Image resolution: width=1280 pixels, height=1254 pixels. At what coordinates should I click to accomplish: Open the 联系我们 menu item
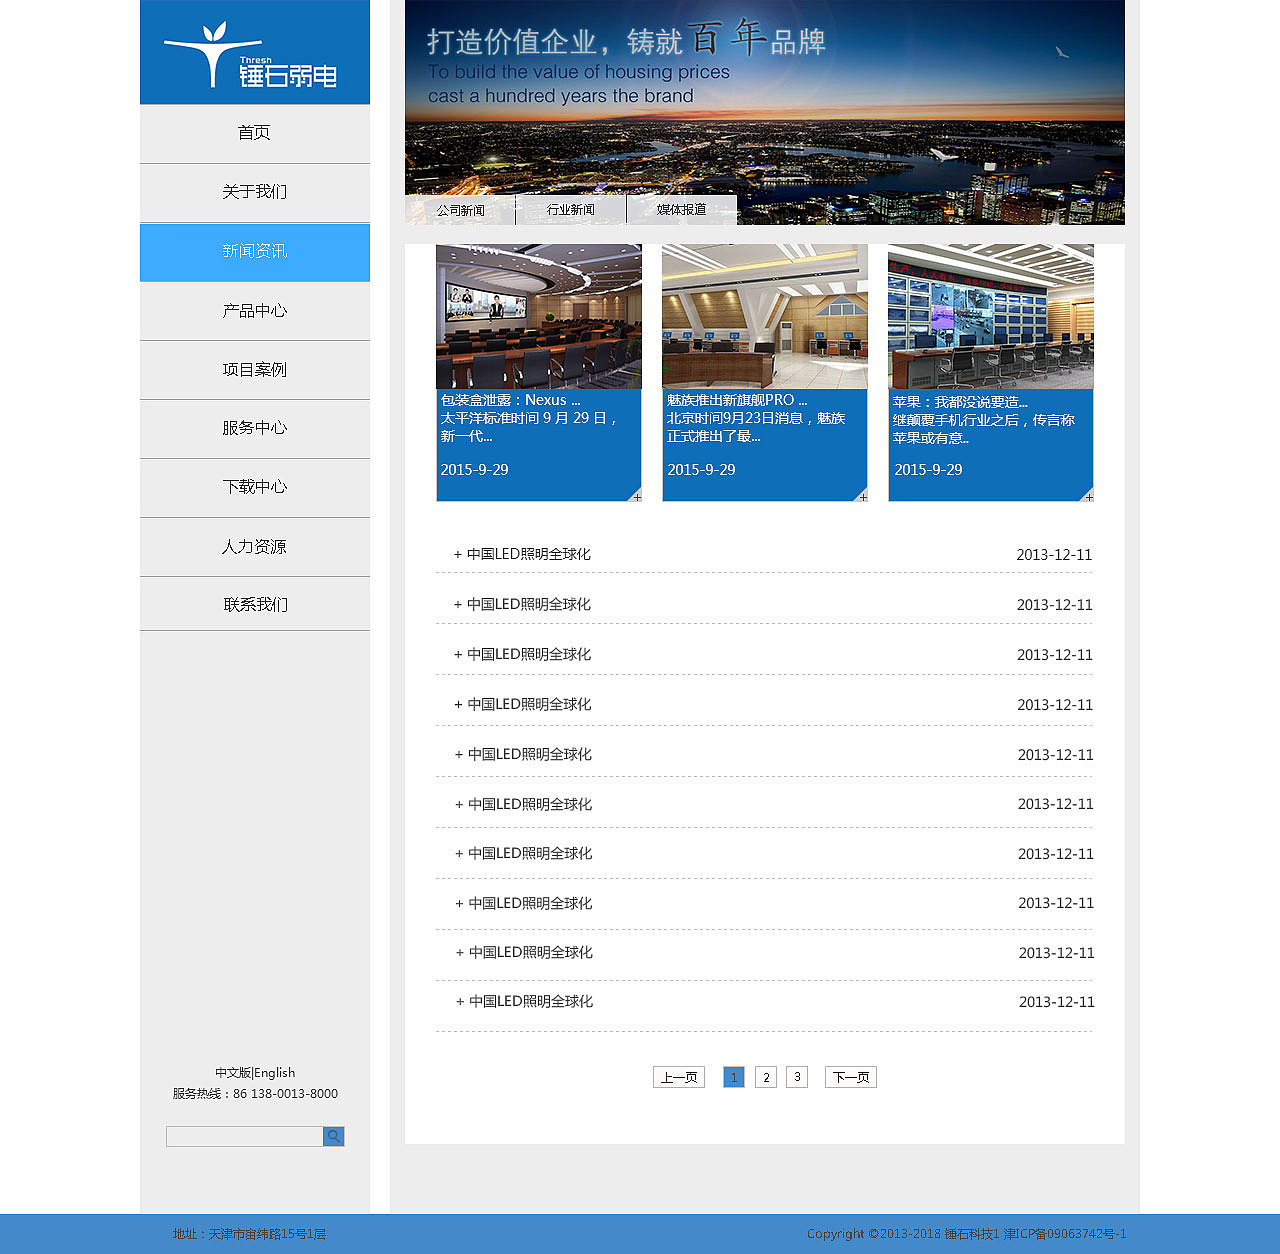pos(254,604)
